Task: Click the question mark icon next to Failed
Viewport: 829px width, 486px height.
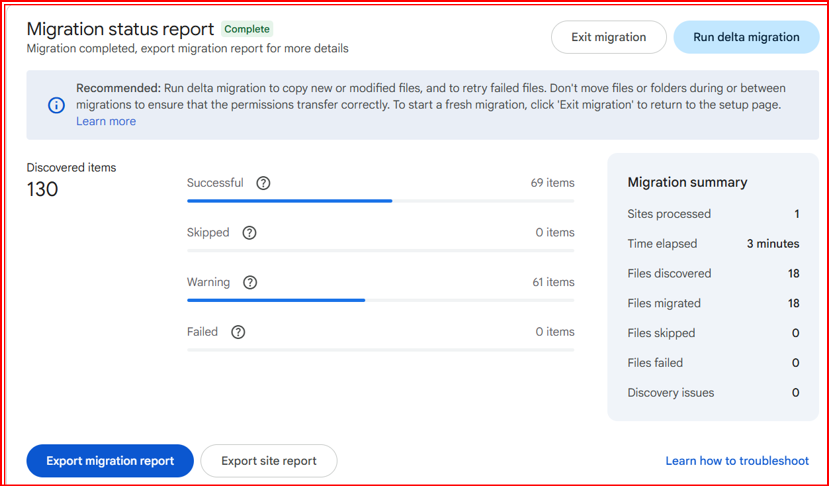Action: pos(238,332)
